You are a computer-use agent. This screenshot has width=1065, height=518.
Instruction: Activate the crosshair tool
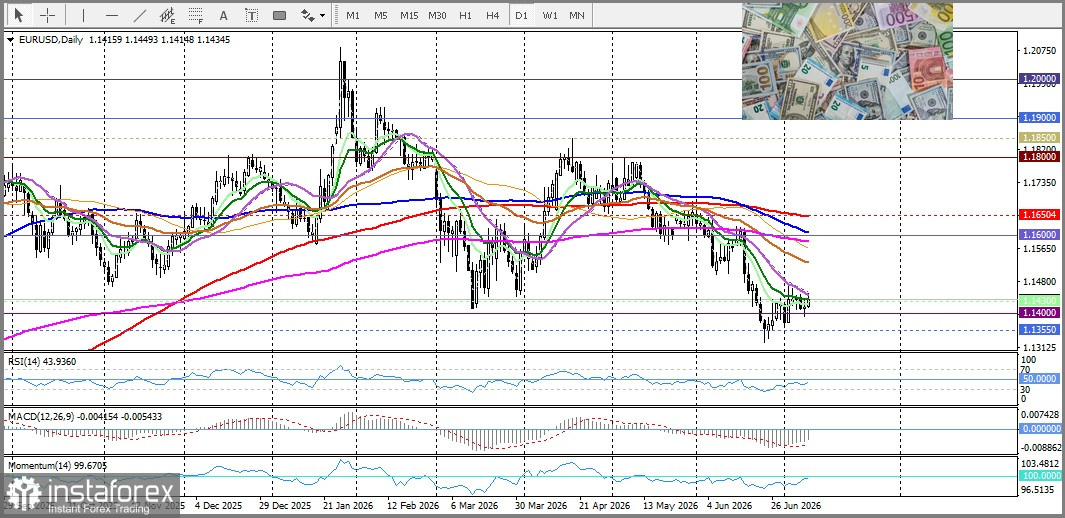tap(48, 15)
